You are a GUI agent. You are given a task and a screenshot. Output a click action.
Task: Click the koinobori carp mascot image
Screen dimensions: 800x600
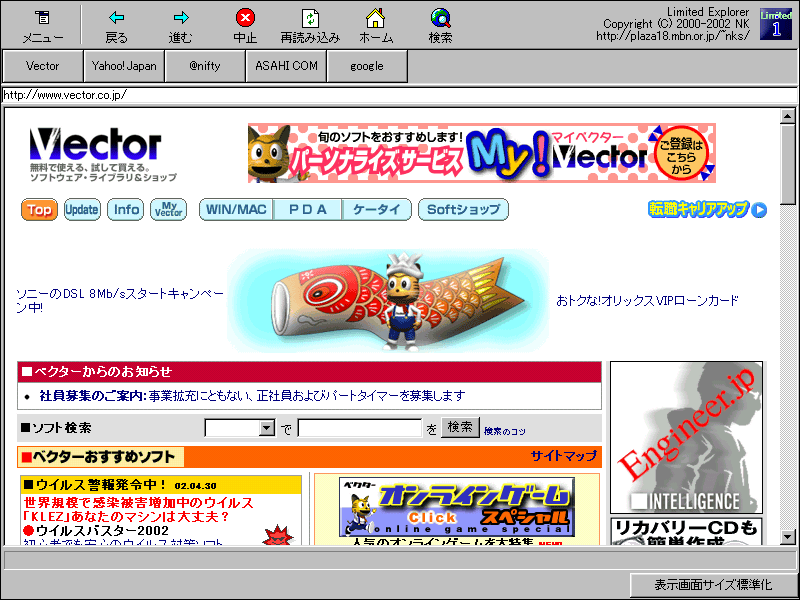click(388, 301)
